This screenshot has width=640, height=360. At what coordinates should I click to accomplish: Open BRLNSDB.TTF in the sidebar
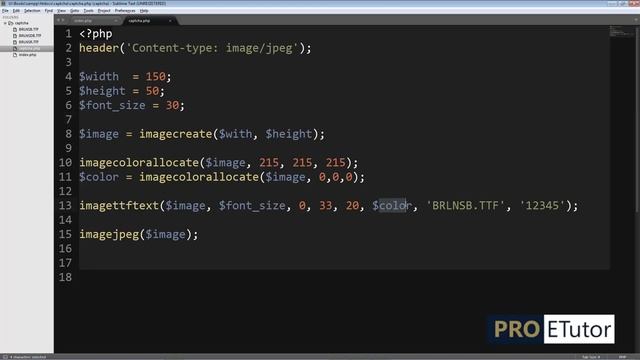click(30, 36)
